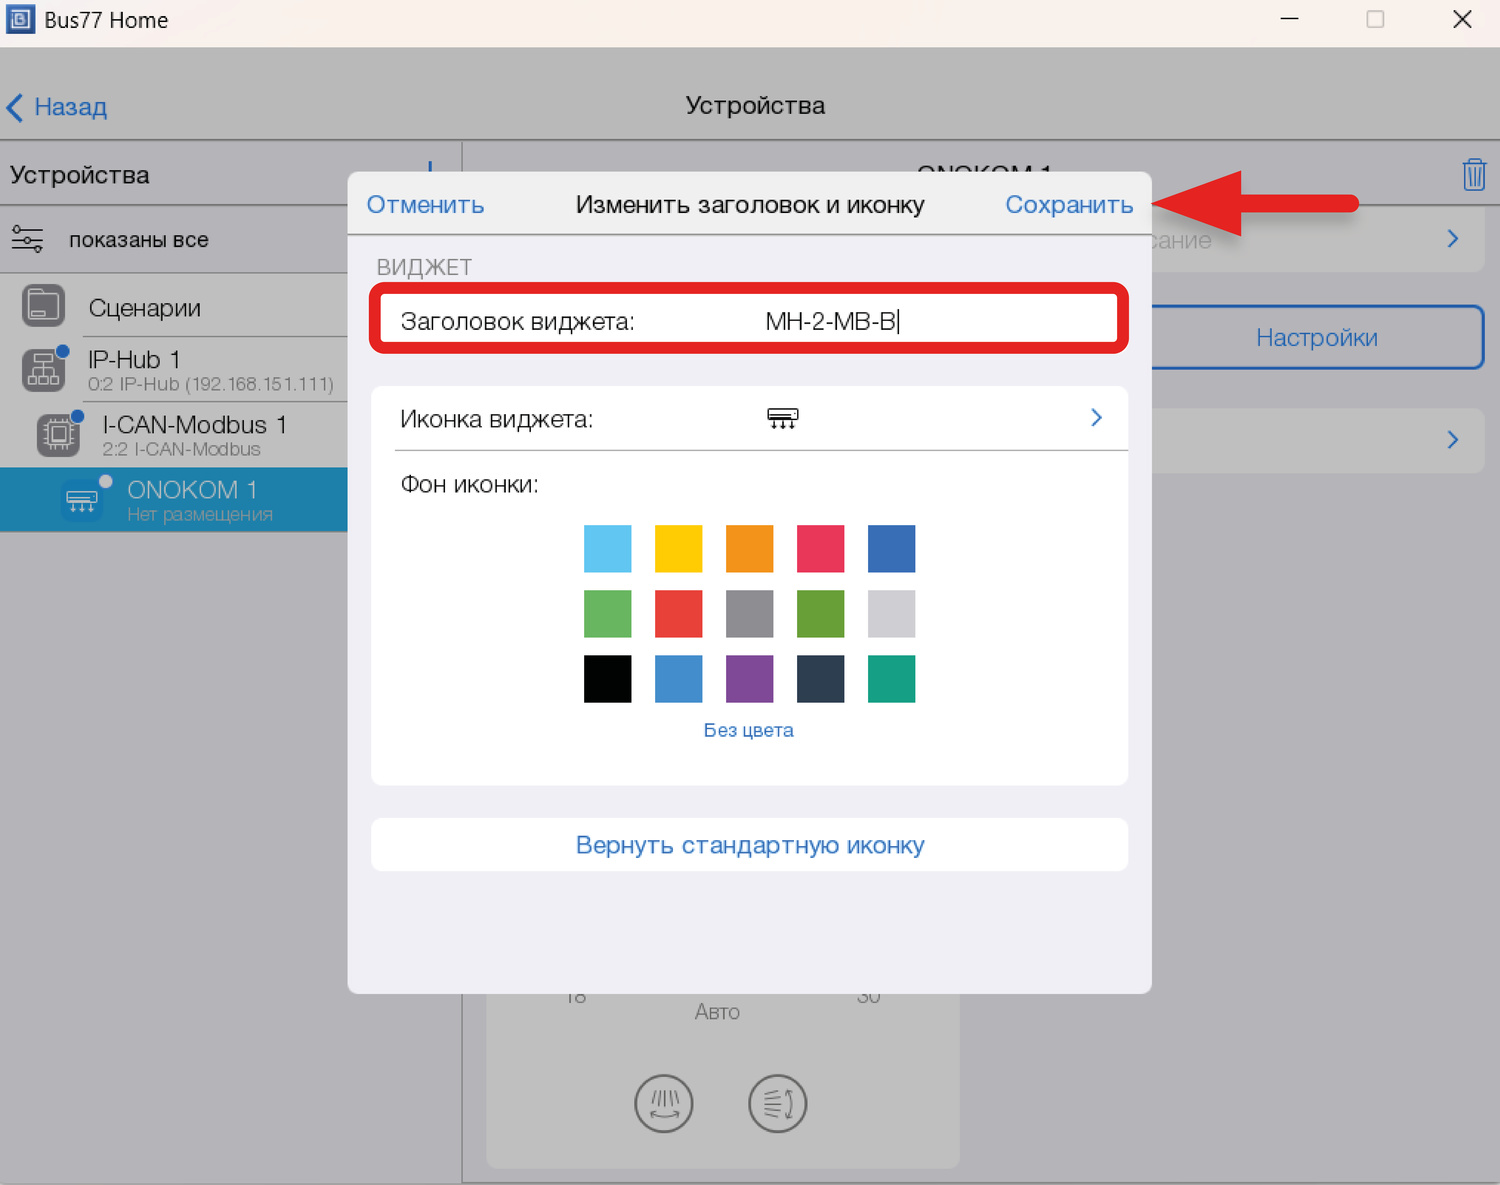Click the ONOKOM 1 air conditioner icon
This screenshot has width=1500, height=1185.
pos(81,500)
